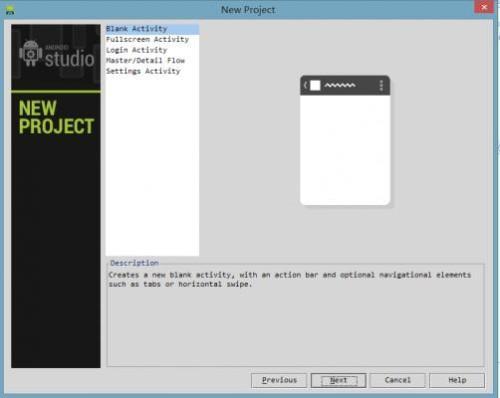This screenshot has width=500, height=398.
Task: Open Help for the wizard
Action: [x=457, y=380]
